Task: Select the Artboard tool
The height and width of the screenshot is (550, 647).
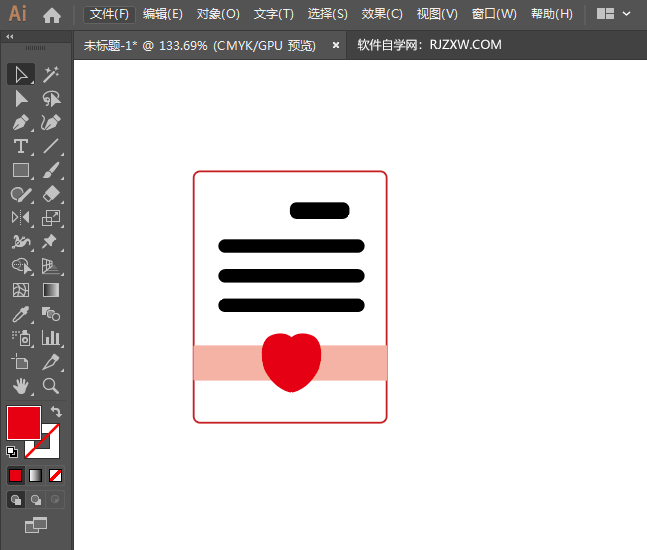Action: (x=21, y=362)
